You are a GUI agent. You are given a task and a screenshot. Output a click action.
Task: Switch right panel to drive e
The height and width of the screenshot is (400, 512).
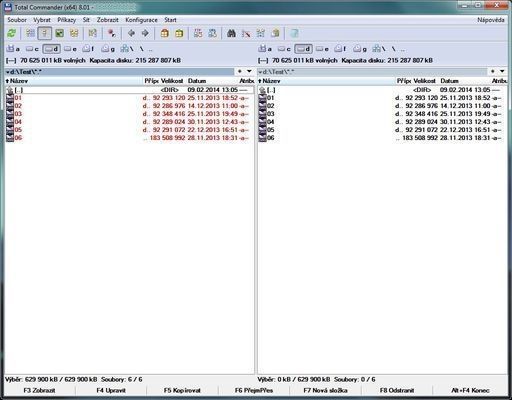tap(322, 49)
